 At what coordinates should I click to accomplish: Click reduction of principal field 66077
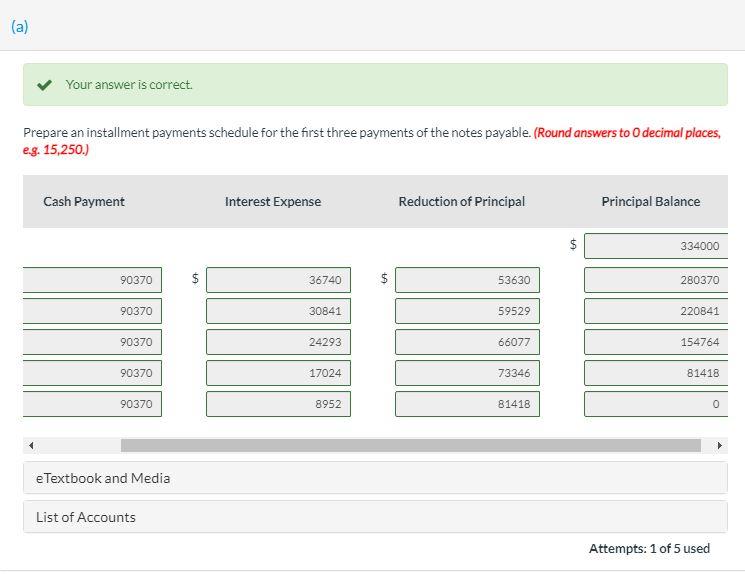[468, 342]
